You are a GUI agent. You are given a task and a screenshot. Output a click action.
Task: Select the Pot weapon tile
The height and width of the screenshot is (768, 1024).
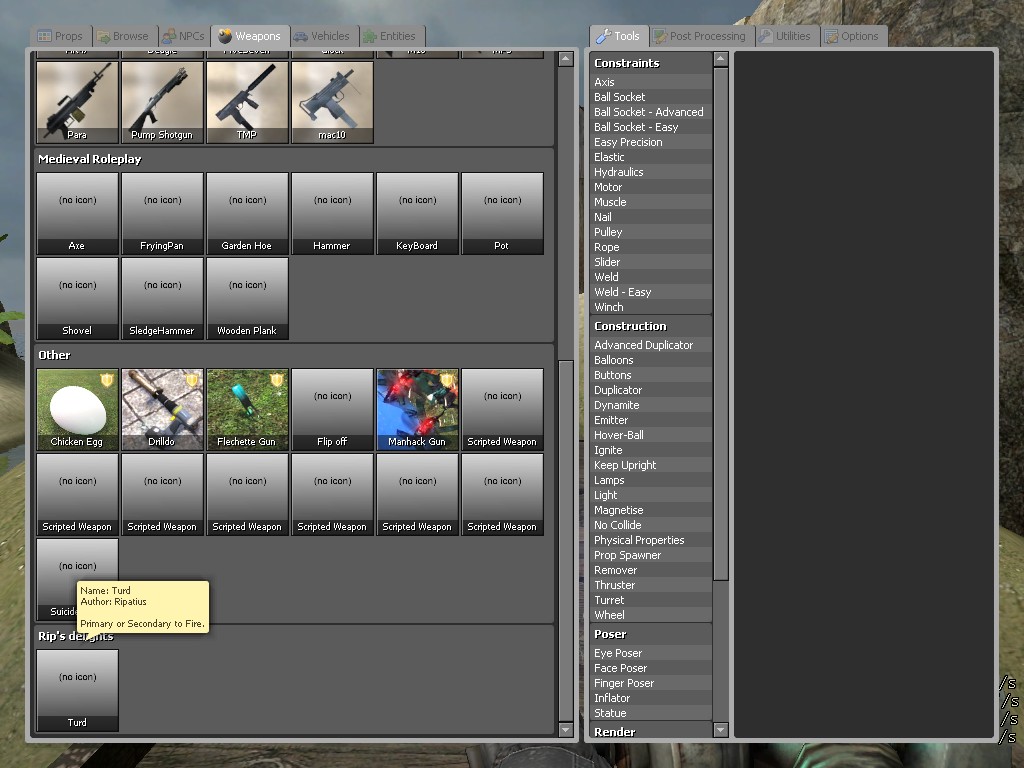click(x=502, y=213)
